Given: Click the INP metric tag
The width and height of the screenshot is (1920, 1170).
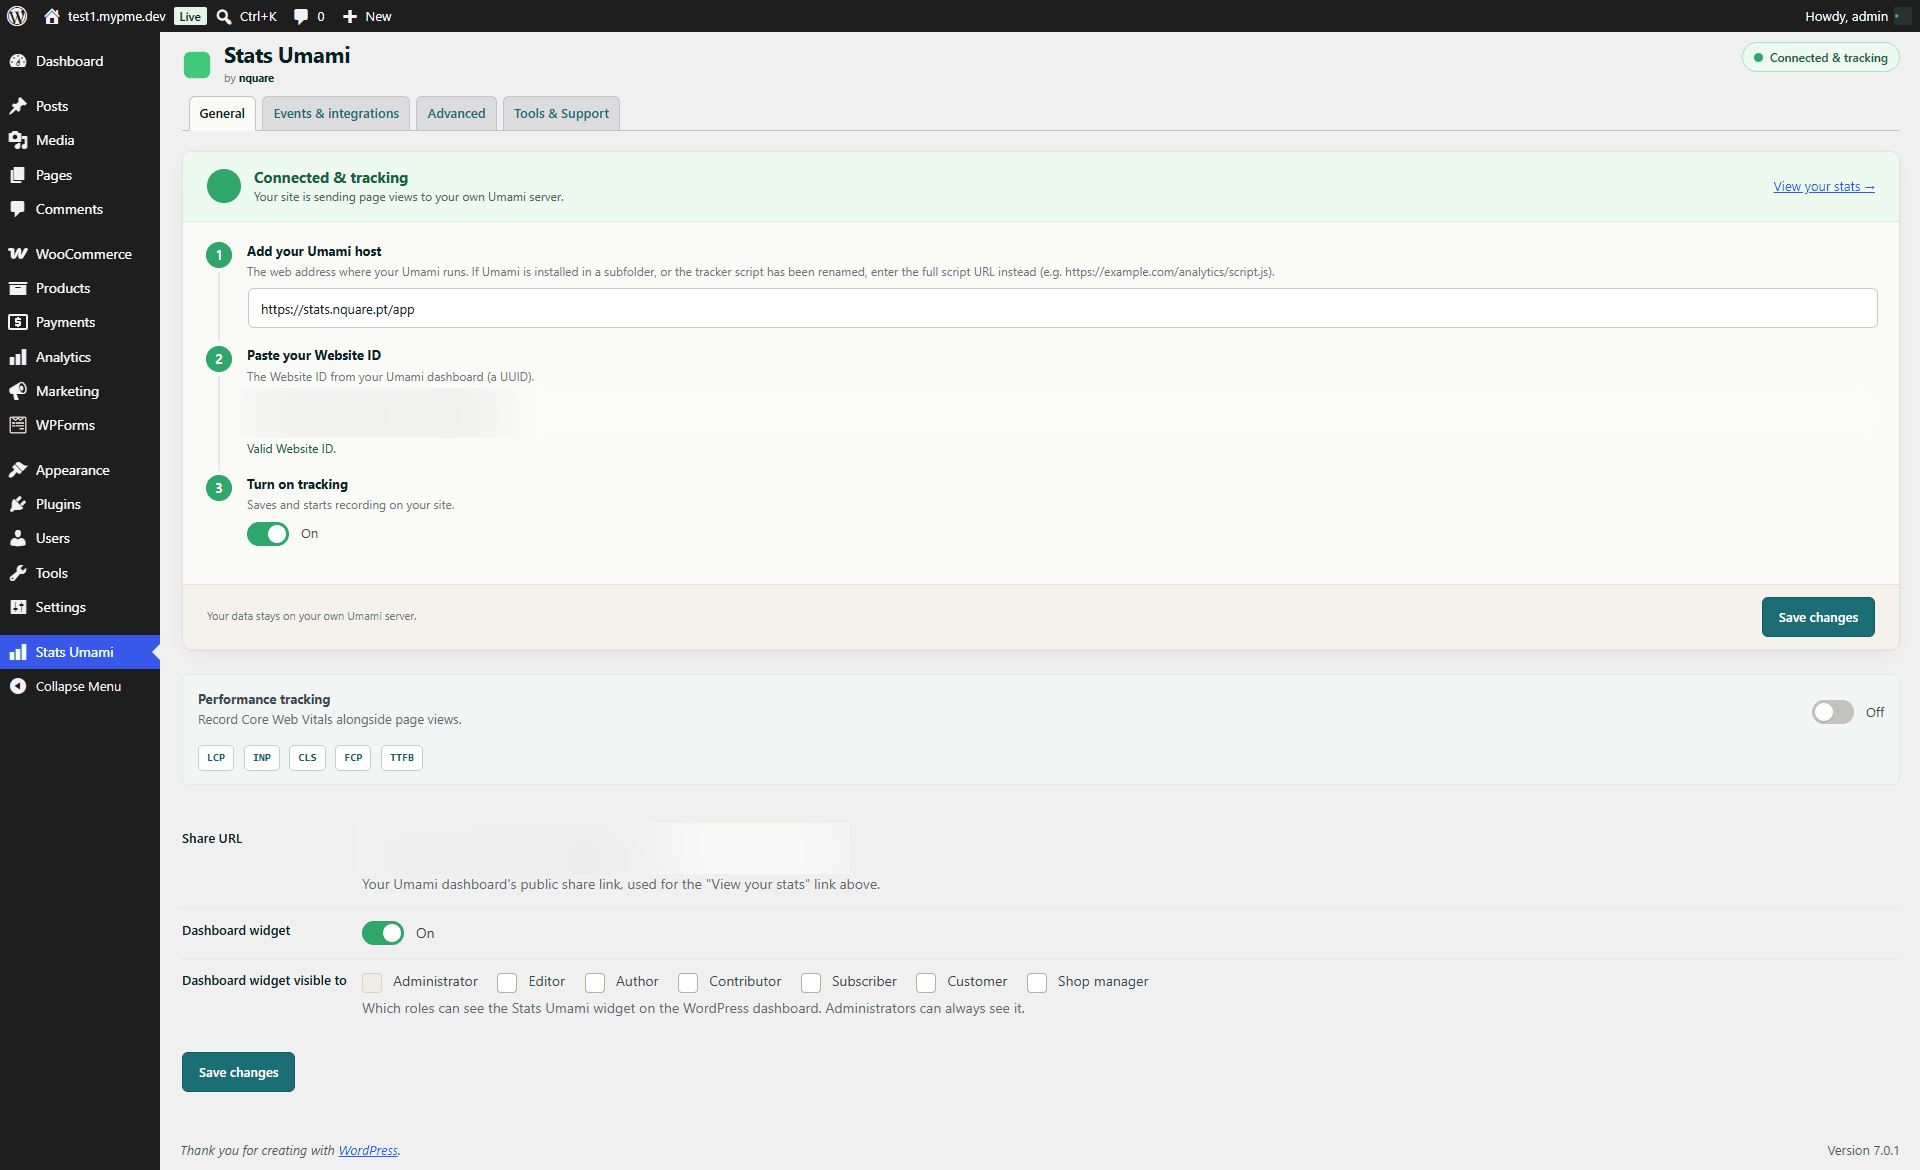Looking at the screenshot, I should (x=262, y=758).
